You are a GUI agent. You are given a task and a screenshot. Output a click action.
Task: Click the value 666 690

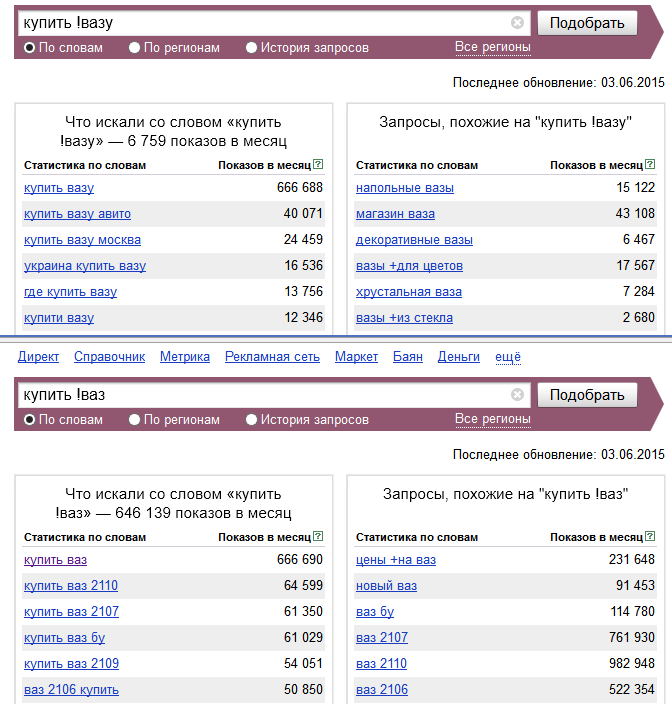pos(300,559)
